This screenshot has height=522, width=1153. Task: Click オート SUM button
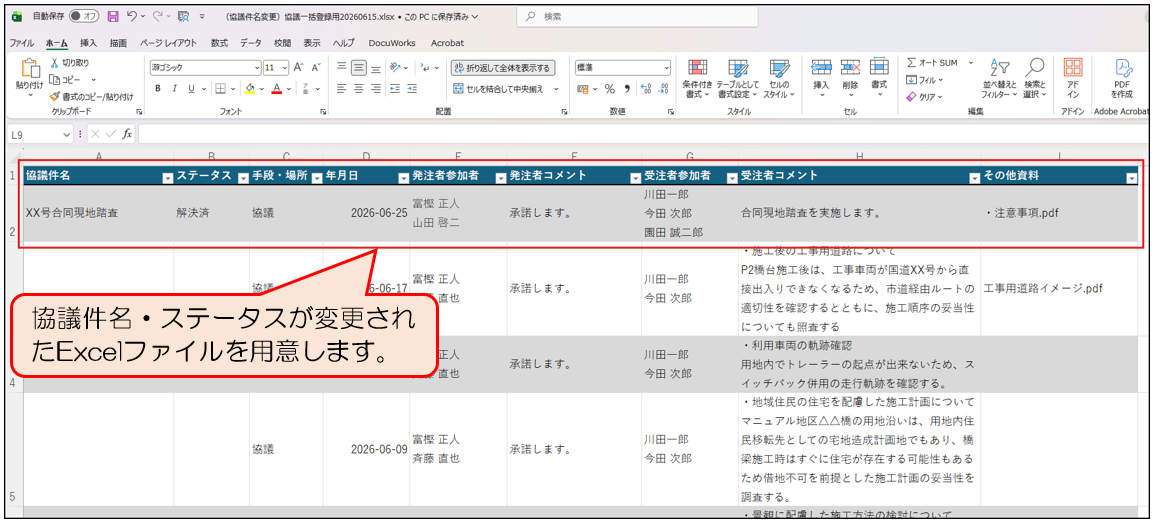pos(932,63)
